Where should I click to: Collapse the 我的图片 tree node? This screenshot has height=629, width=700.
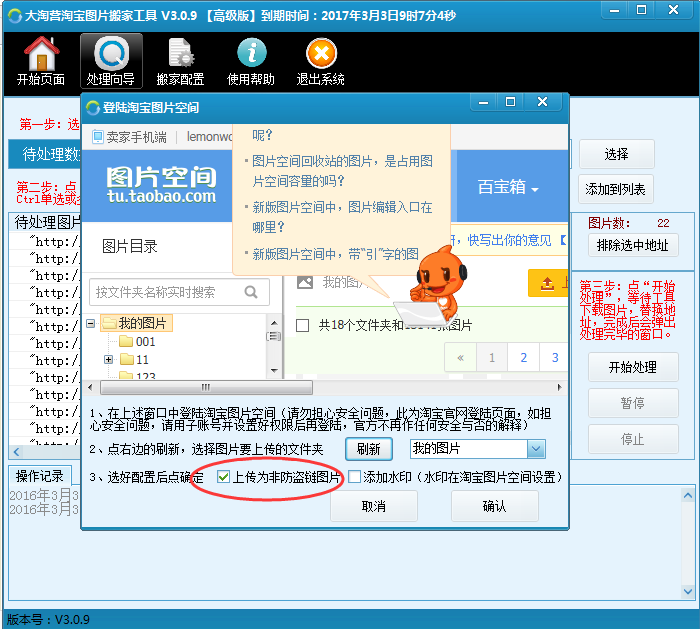point(91,323)
